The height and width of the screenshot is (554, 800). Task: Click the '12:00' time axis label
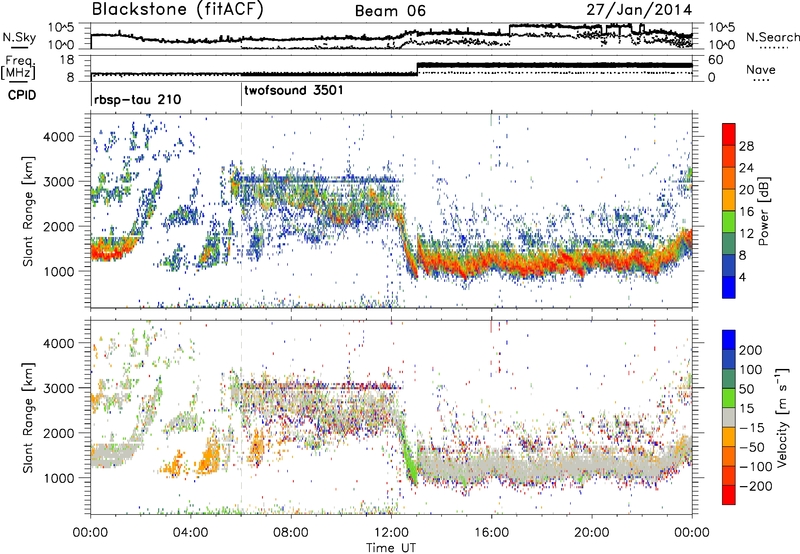click(391, 533)
